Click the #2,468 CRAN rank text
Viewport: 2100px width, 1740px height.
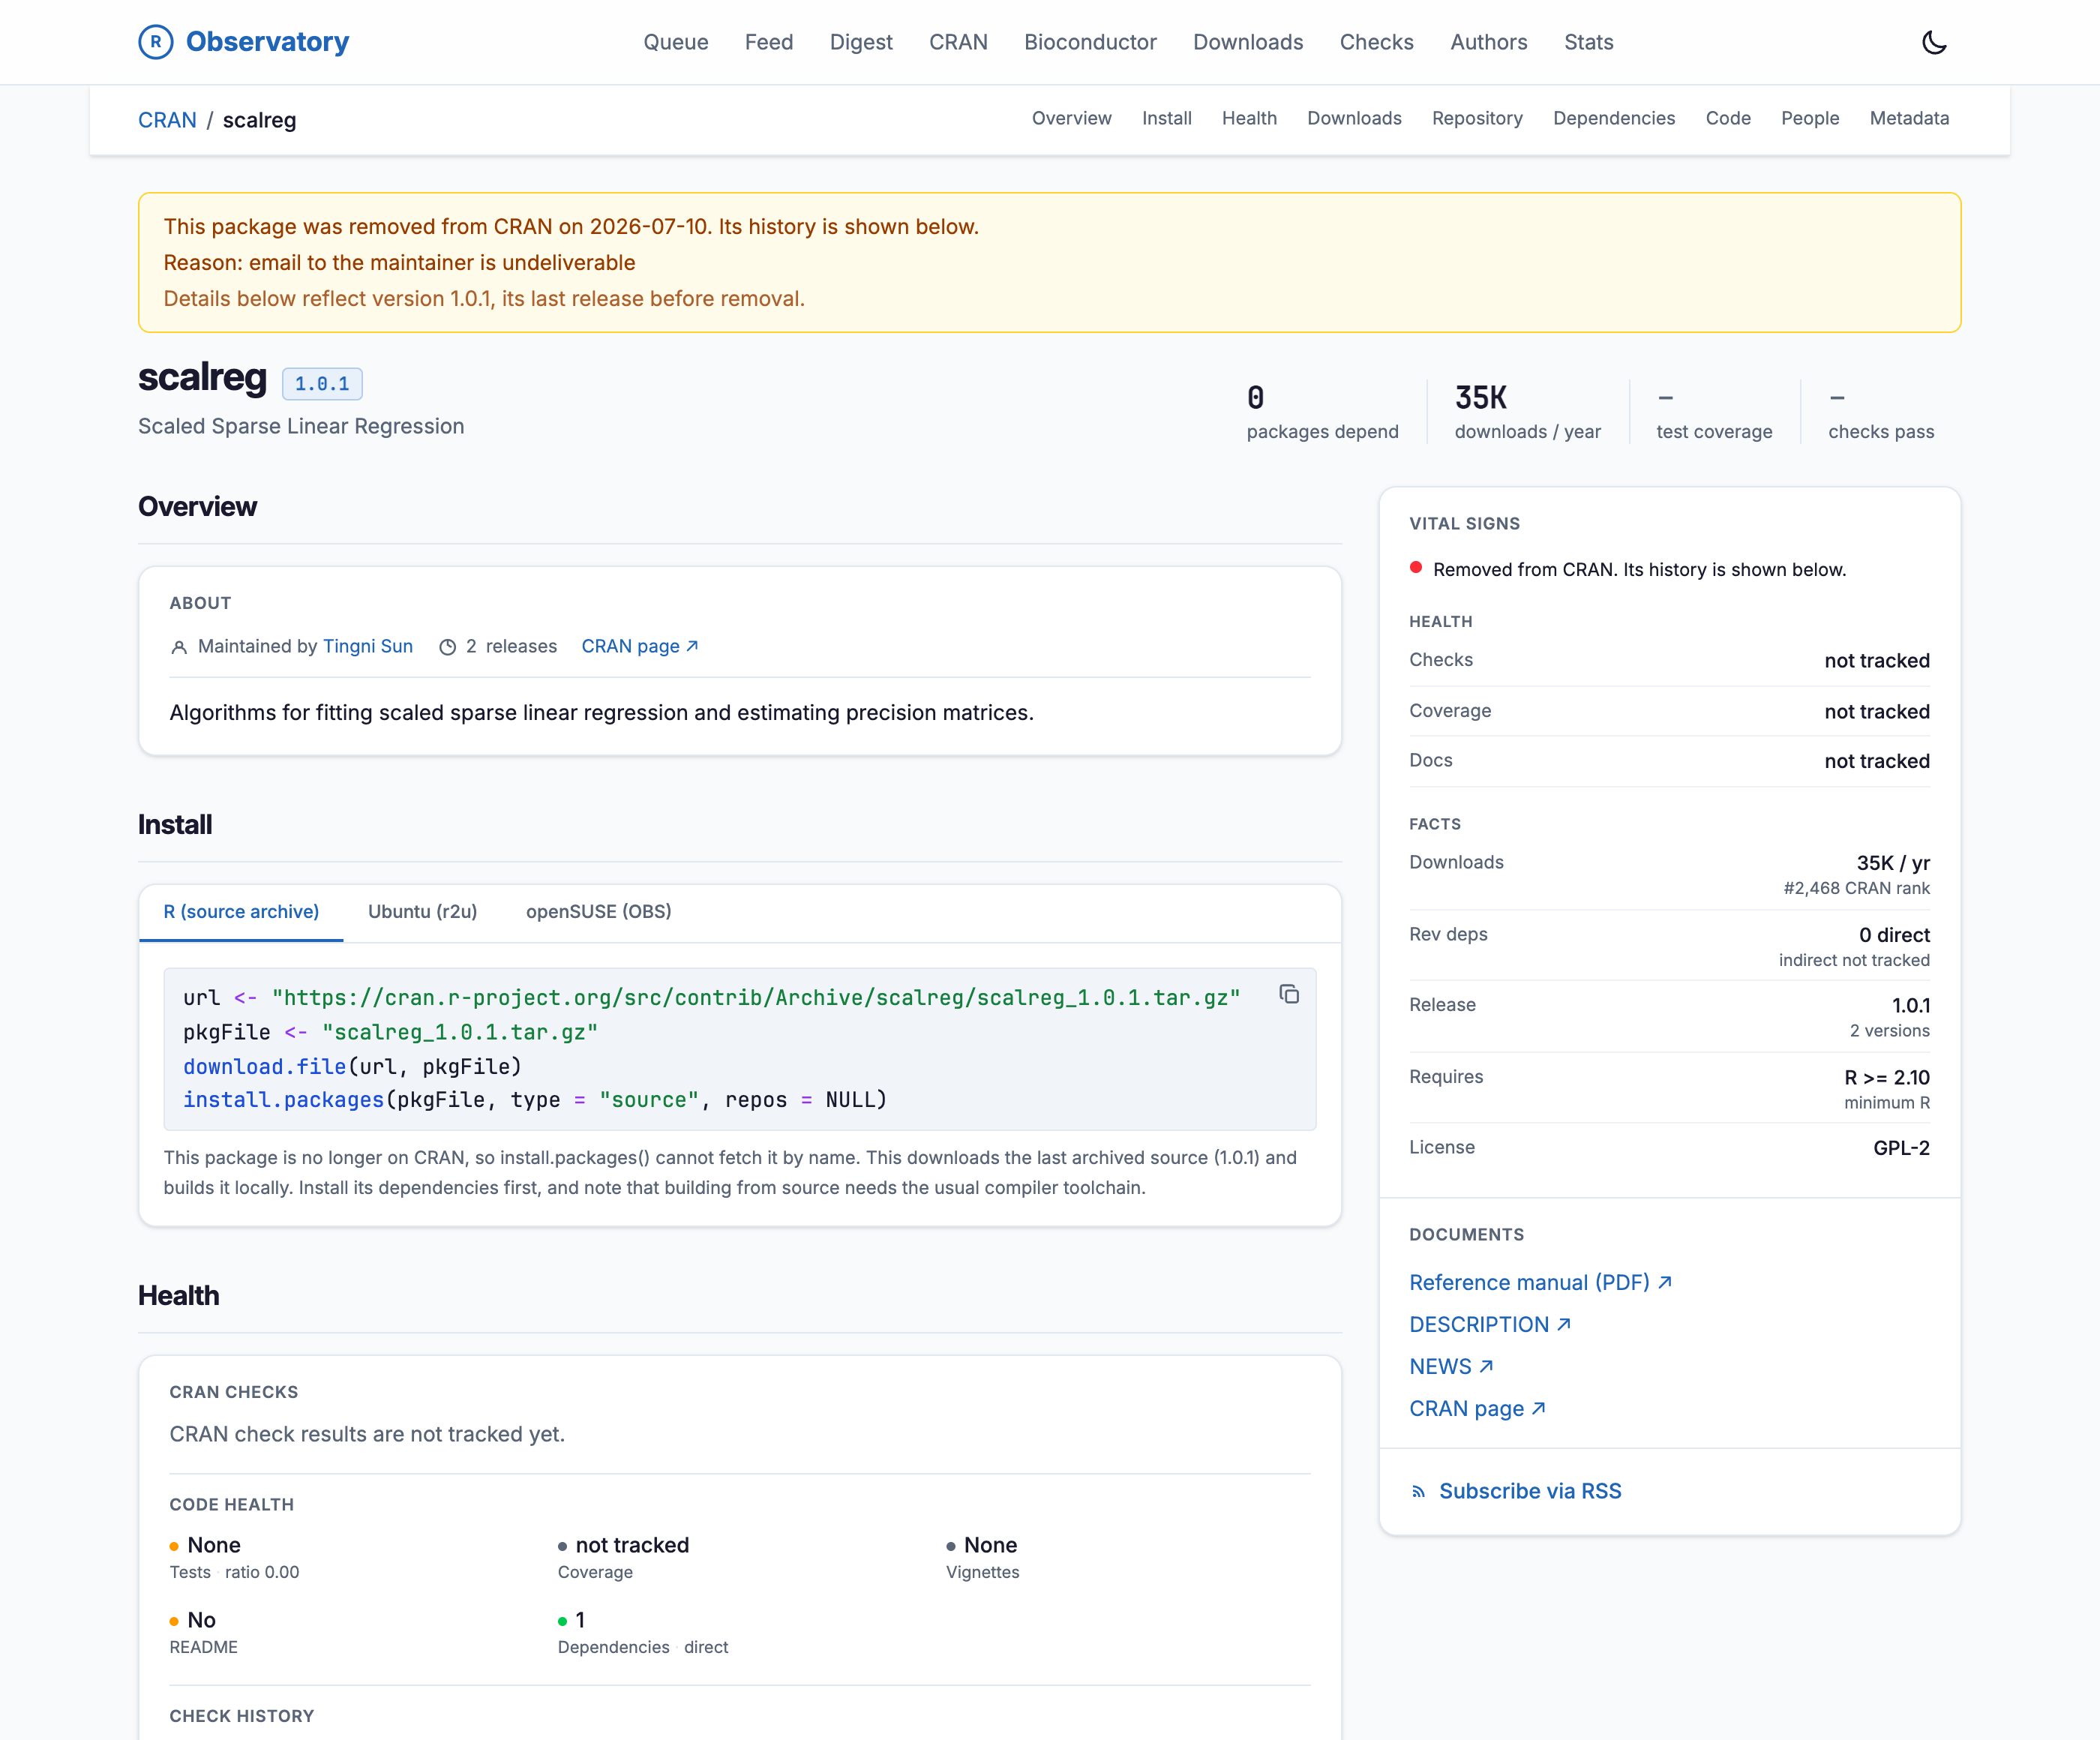(x=1856, y=889)
